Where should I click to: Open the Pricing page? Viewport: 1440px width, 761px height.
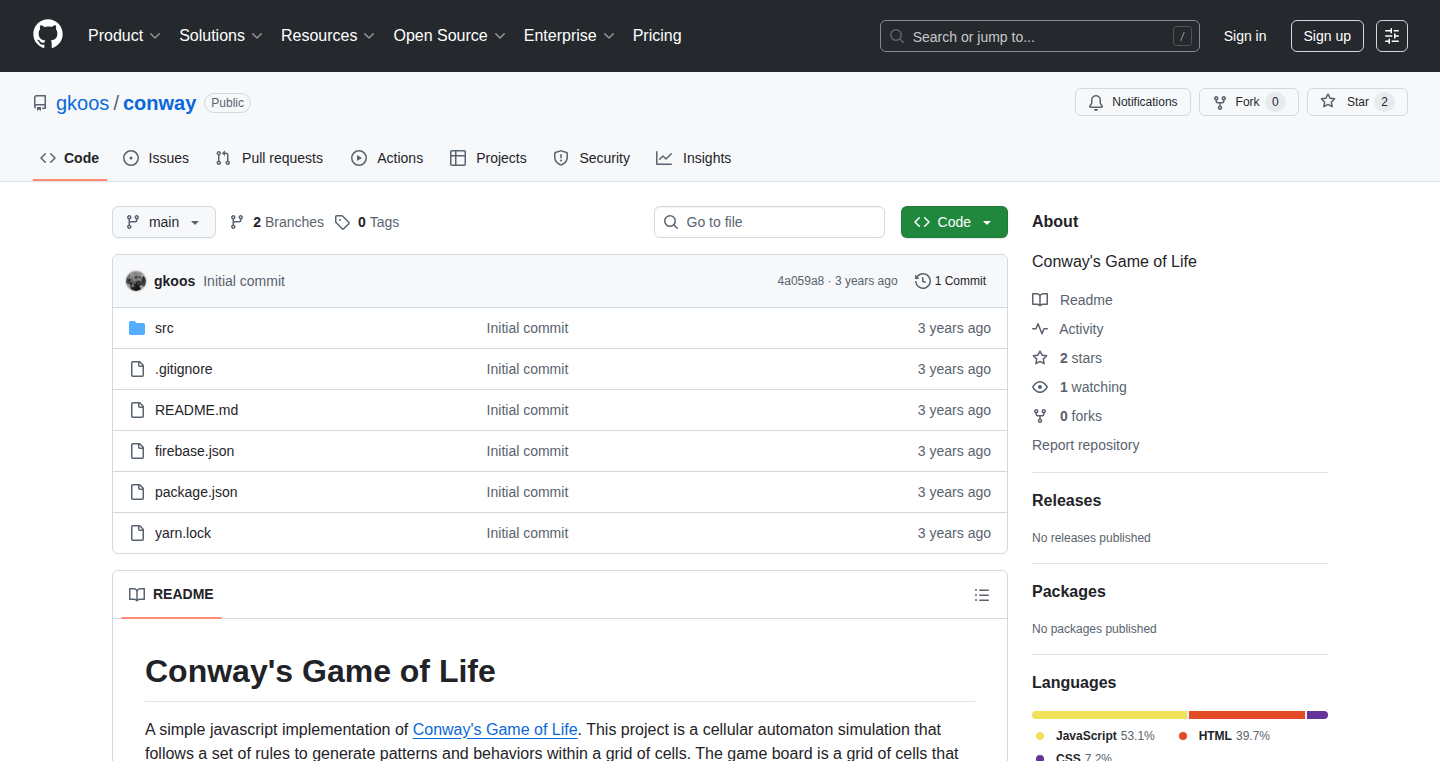coord(657,35)
